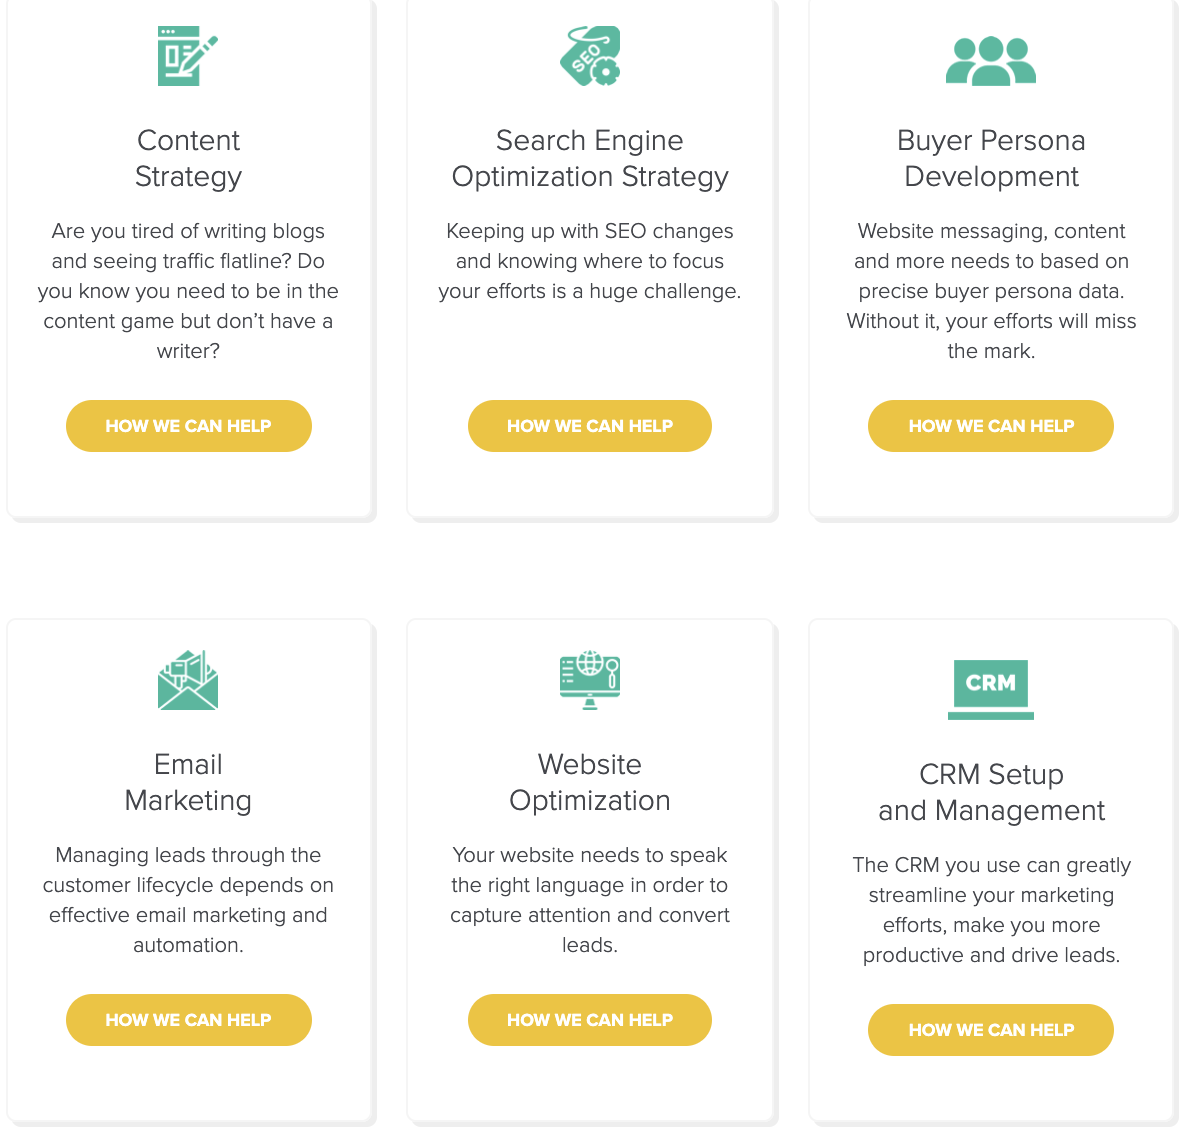Select the Buyer Persona Development heading
Screen dimensions: 1180x1130
coord(990,158)
